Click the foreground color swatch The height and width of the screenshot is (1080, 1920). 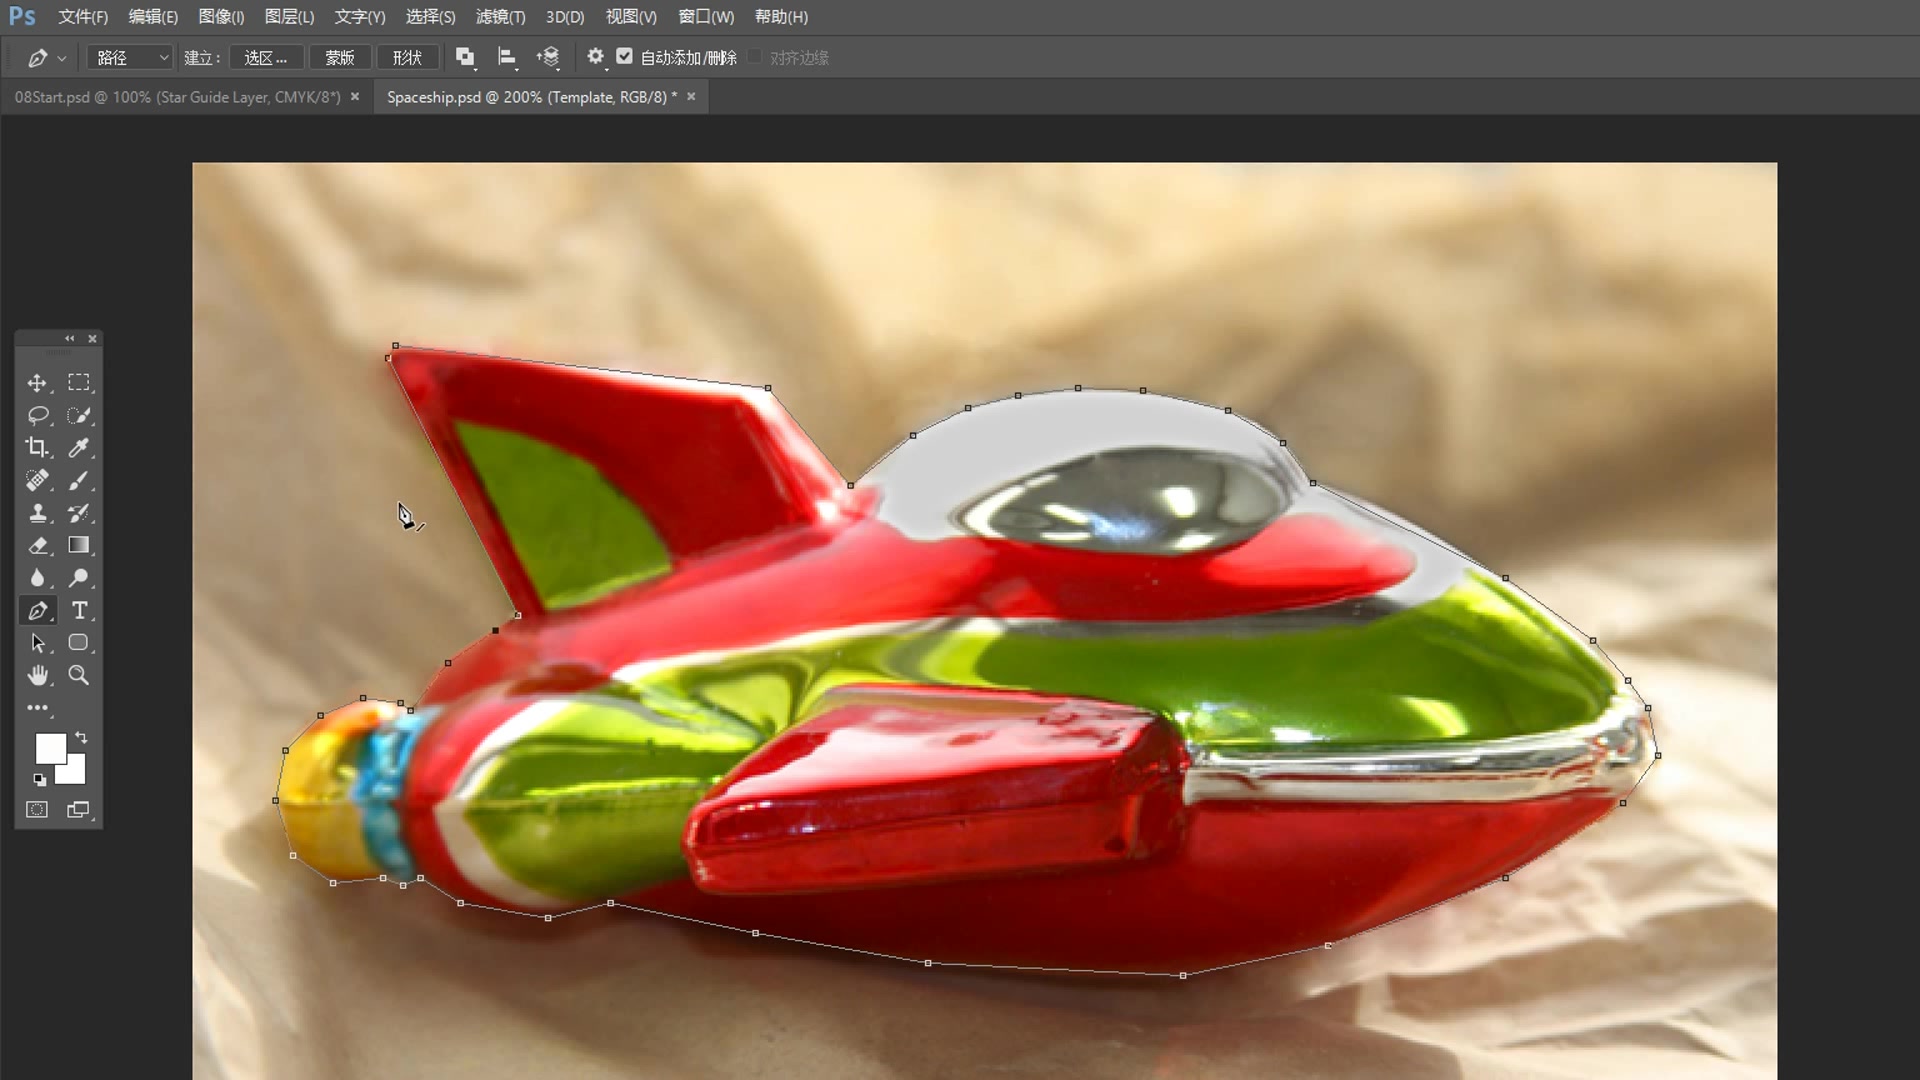pos(48,747)
